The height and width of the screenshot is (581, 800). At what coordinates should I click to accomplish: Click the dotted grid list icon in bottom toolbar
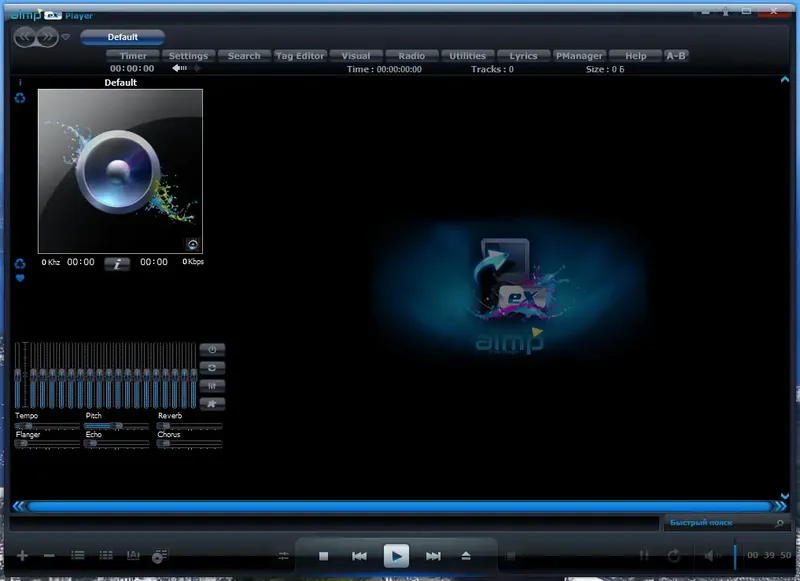106,555
